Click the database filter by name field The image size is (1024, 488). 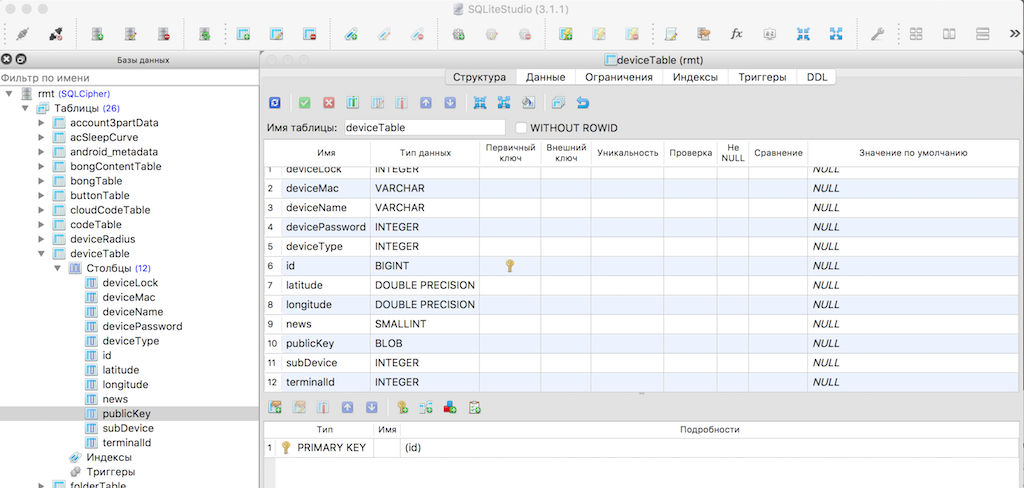coord(128,77)
